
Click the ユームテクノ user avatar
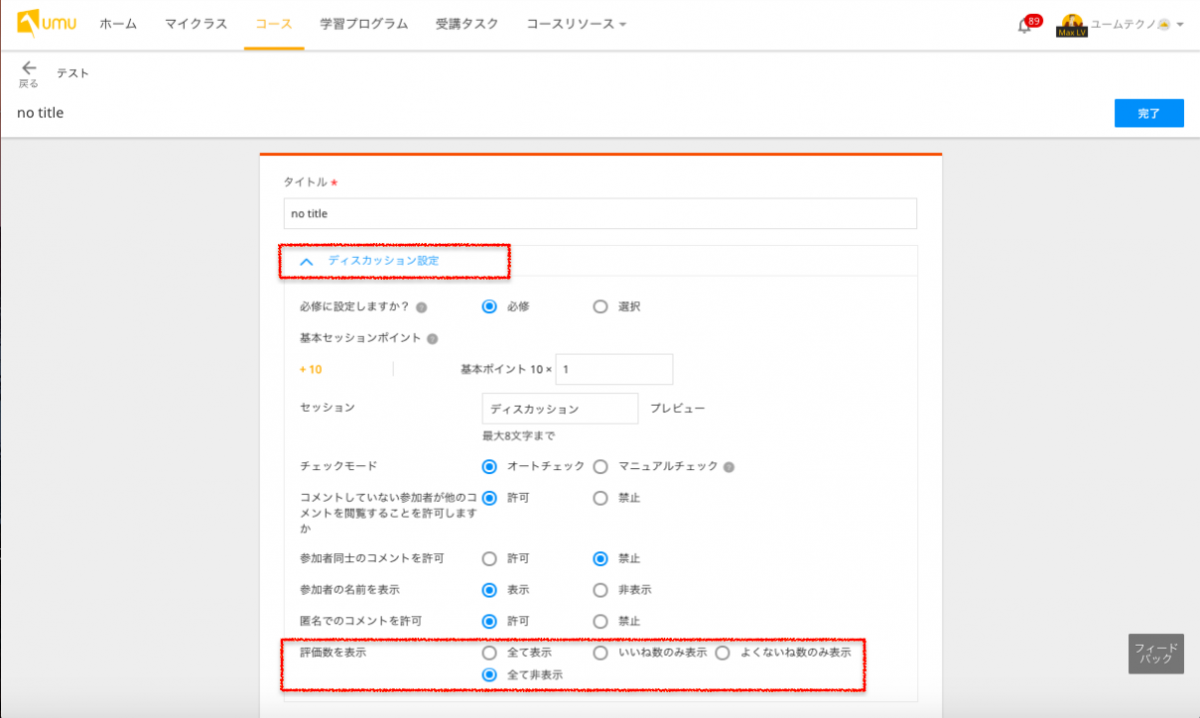coord(1070,22)
